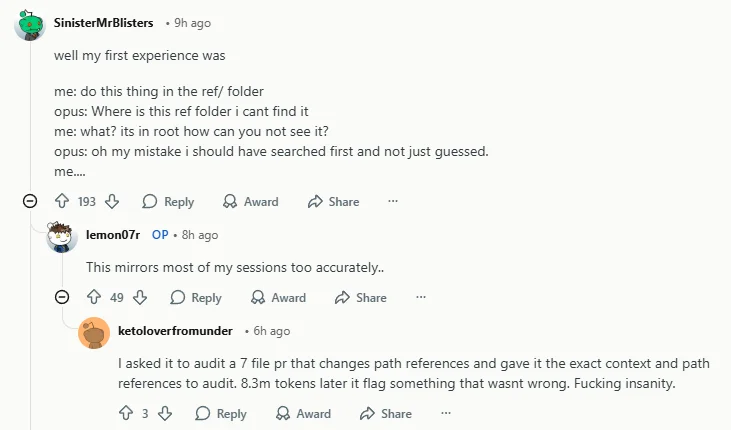Give award to lemon07r's reply

(x=278, y=297)
